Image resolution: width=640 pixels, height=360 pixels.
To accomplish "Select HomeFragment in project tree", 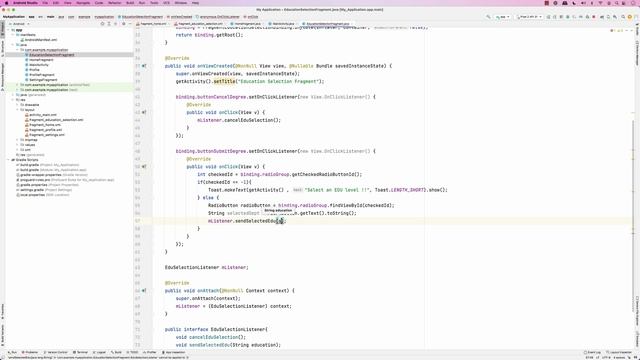I will click(41, 60).
